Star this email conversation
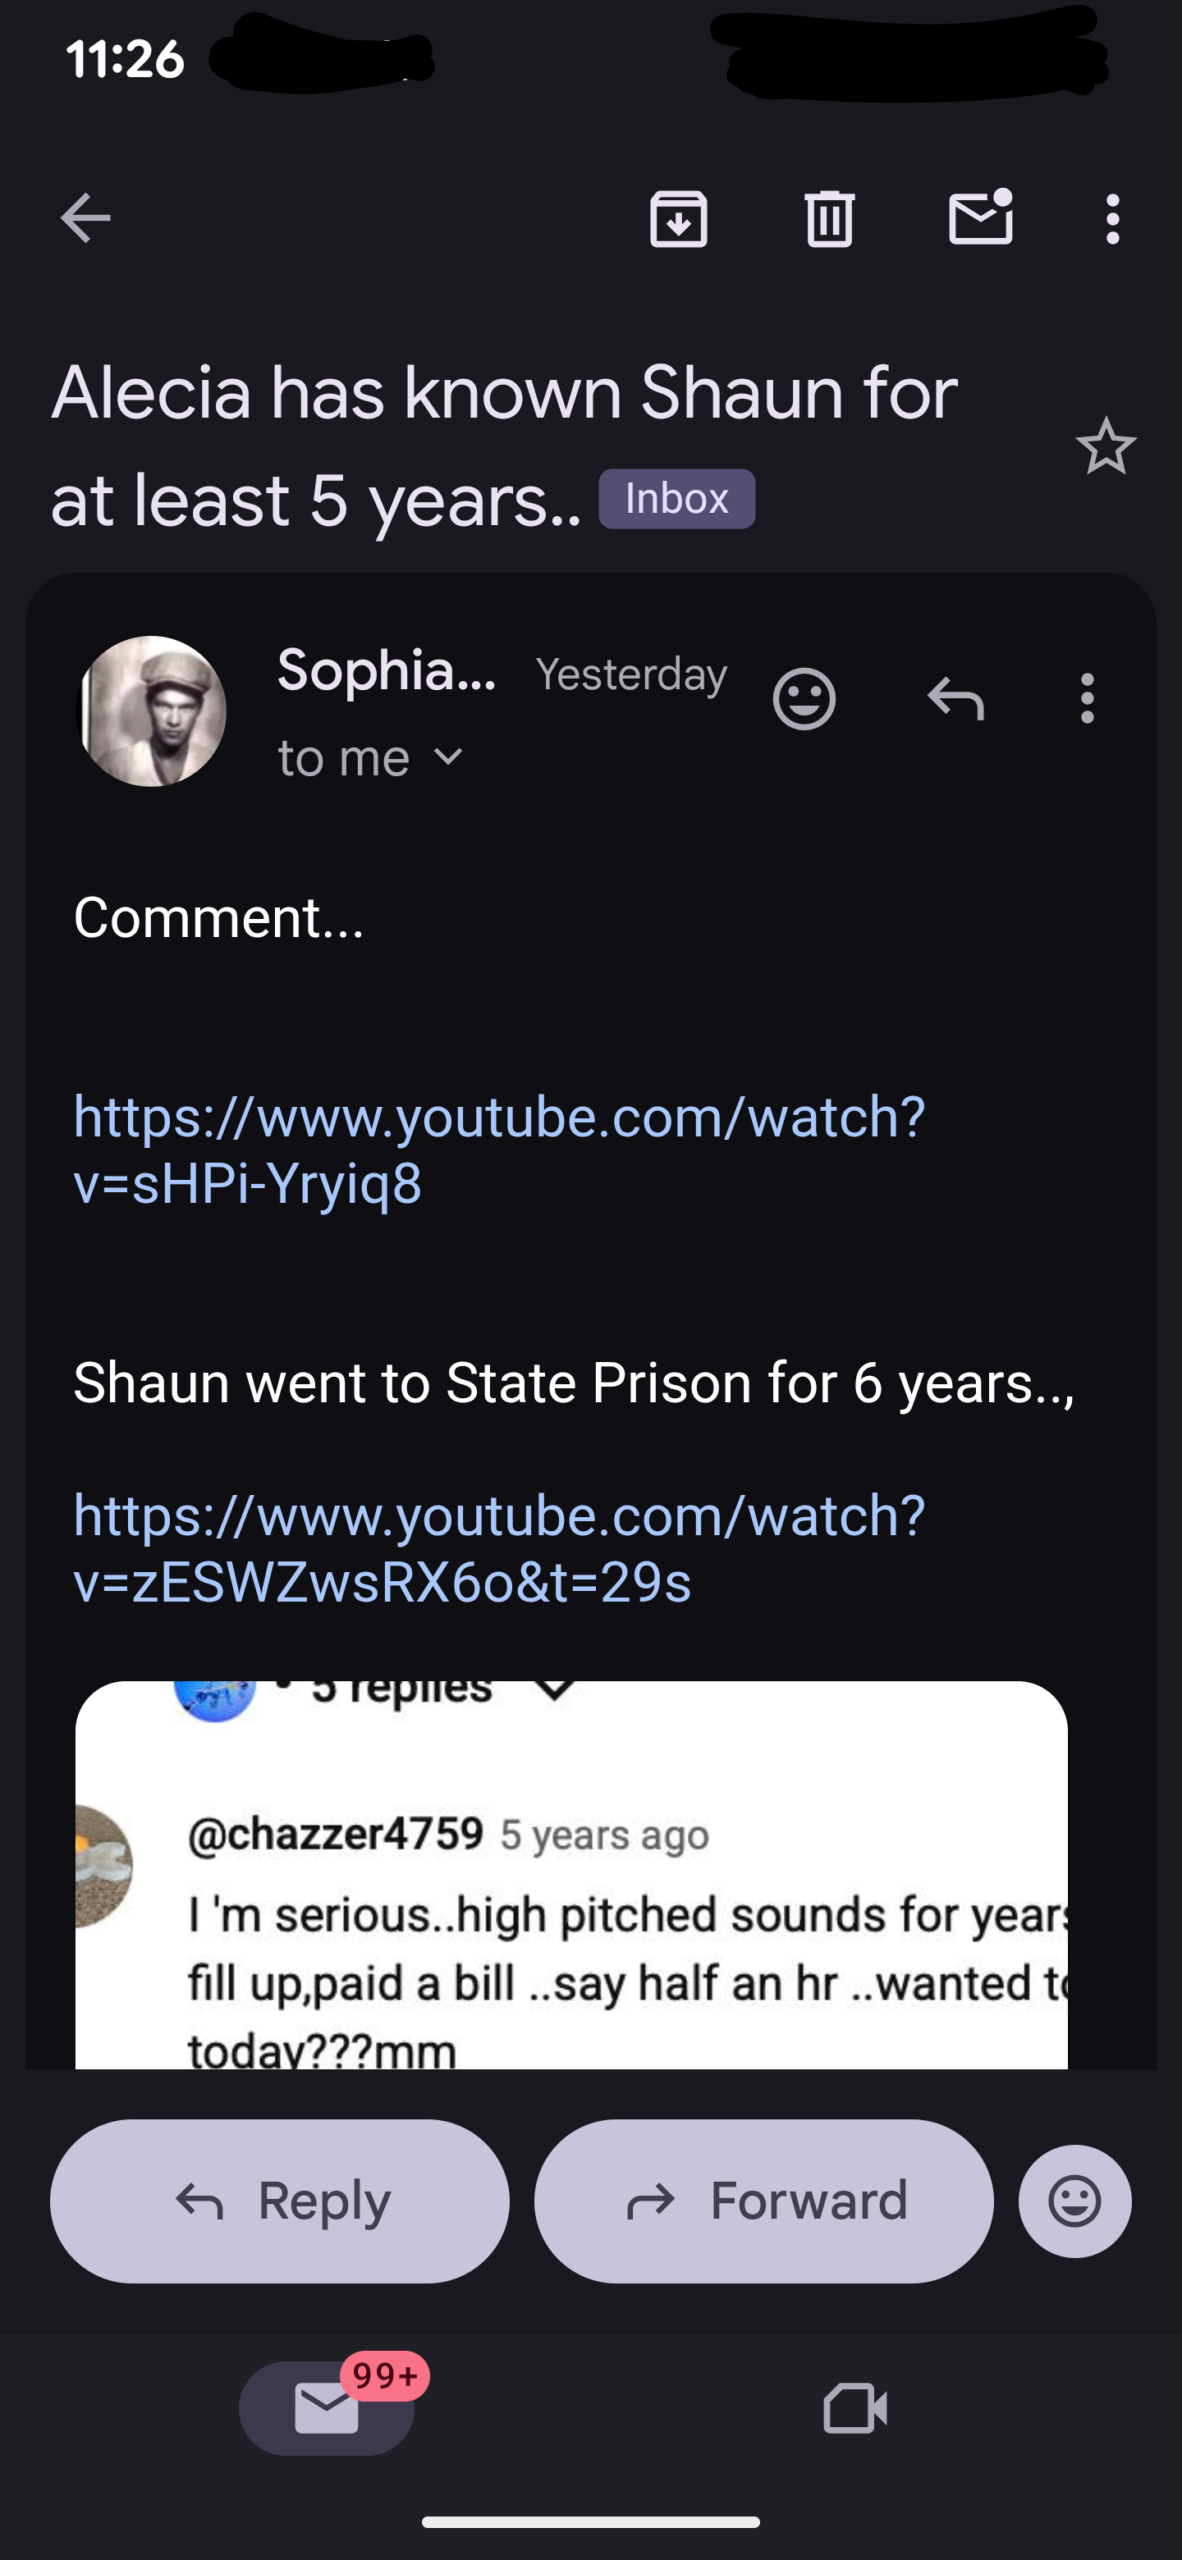The height and width of the screenshot is (2560, 1182). pos(1106,446)
